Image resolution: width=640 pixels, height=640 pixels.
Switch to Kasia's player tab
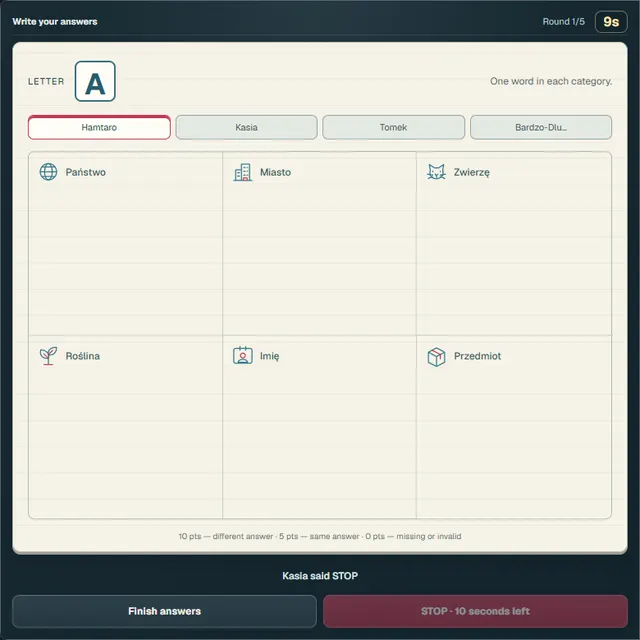tap(247, 127)
